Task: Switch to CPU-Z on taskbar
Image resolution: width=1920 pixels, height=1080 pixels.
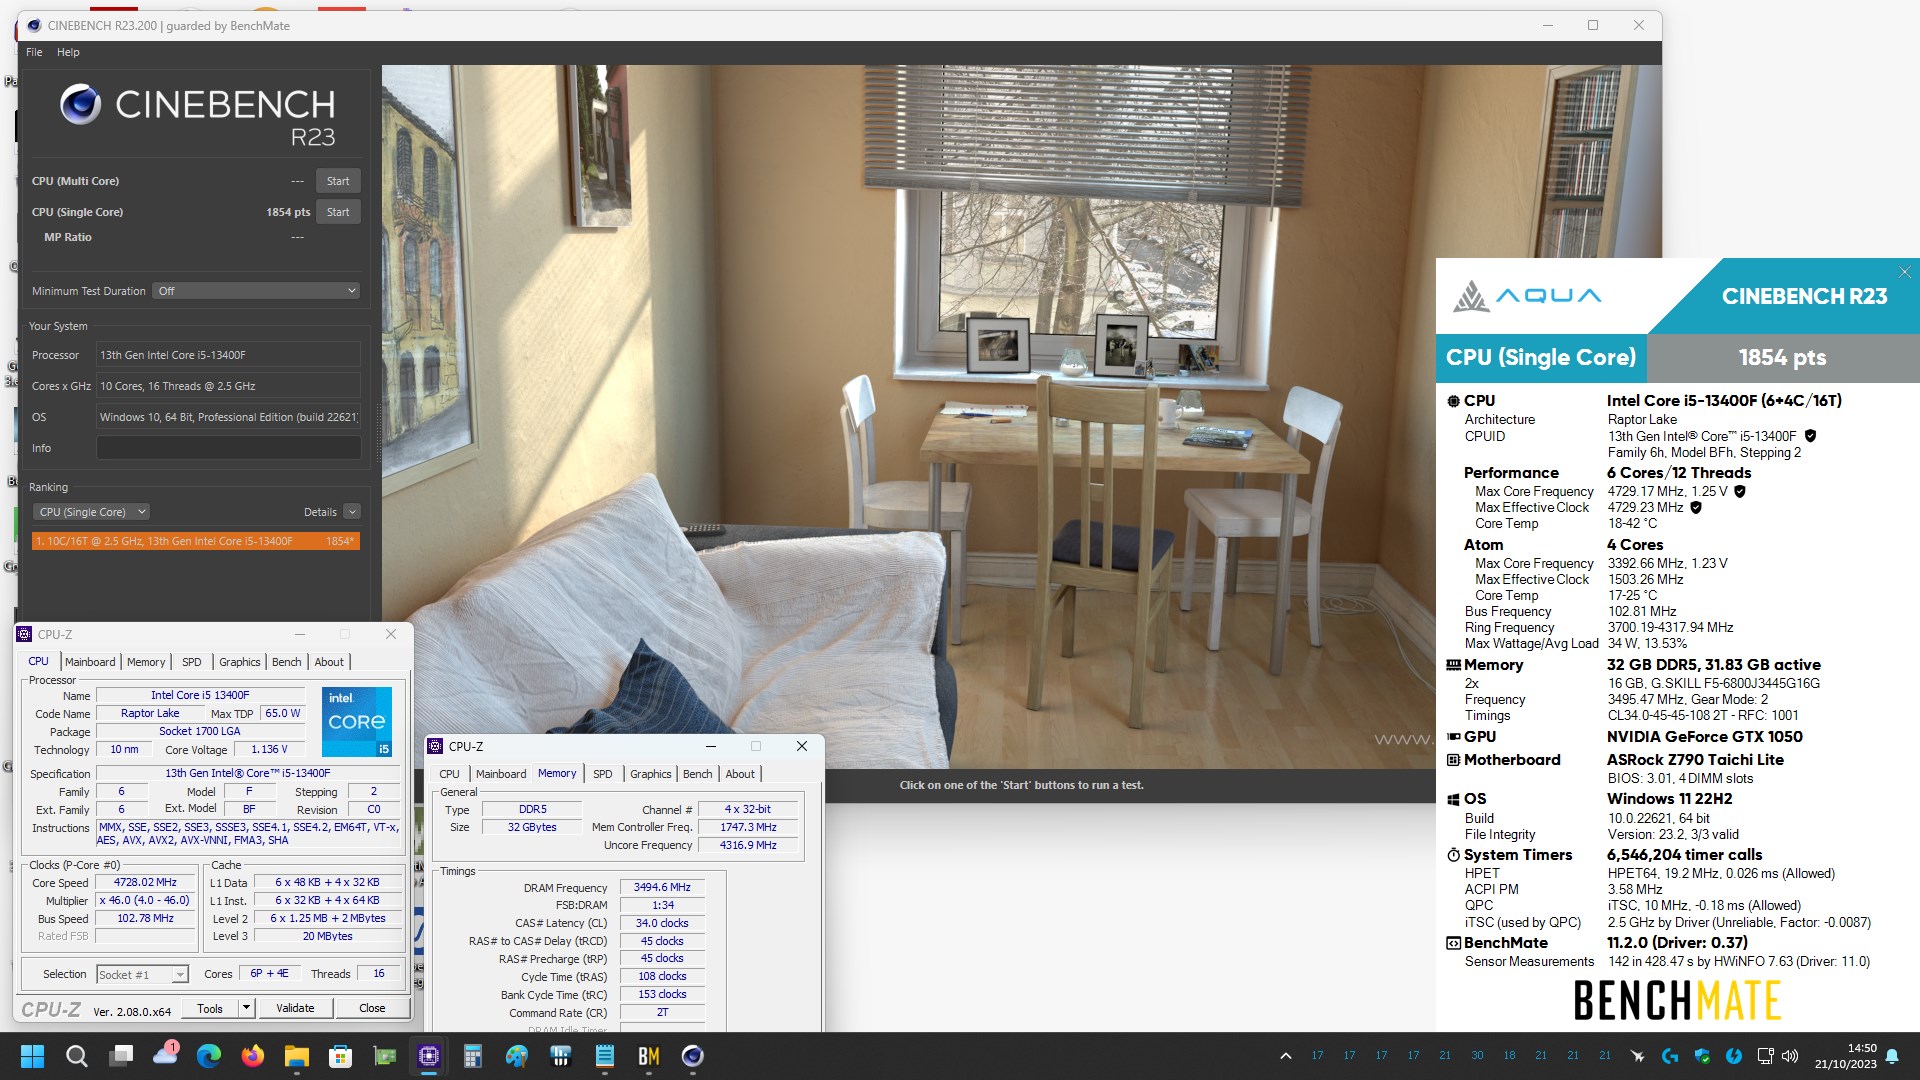Action: (429, 1056)
